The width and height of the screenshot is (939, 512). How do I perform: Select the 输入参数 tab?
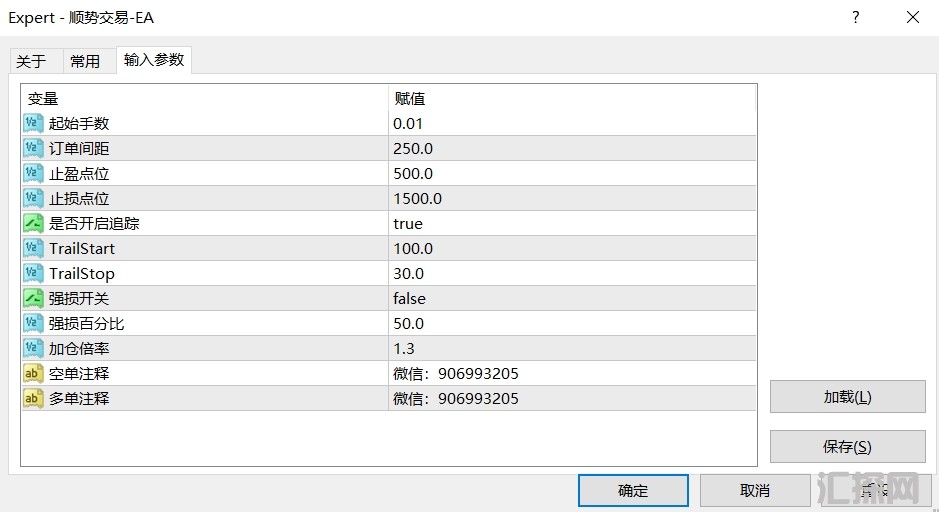[x=154, y=60]
